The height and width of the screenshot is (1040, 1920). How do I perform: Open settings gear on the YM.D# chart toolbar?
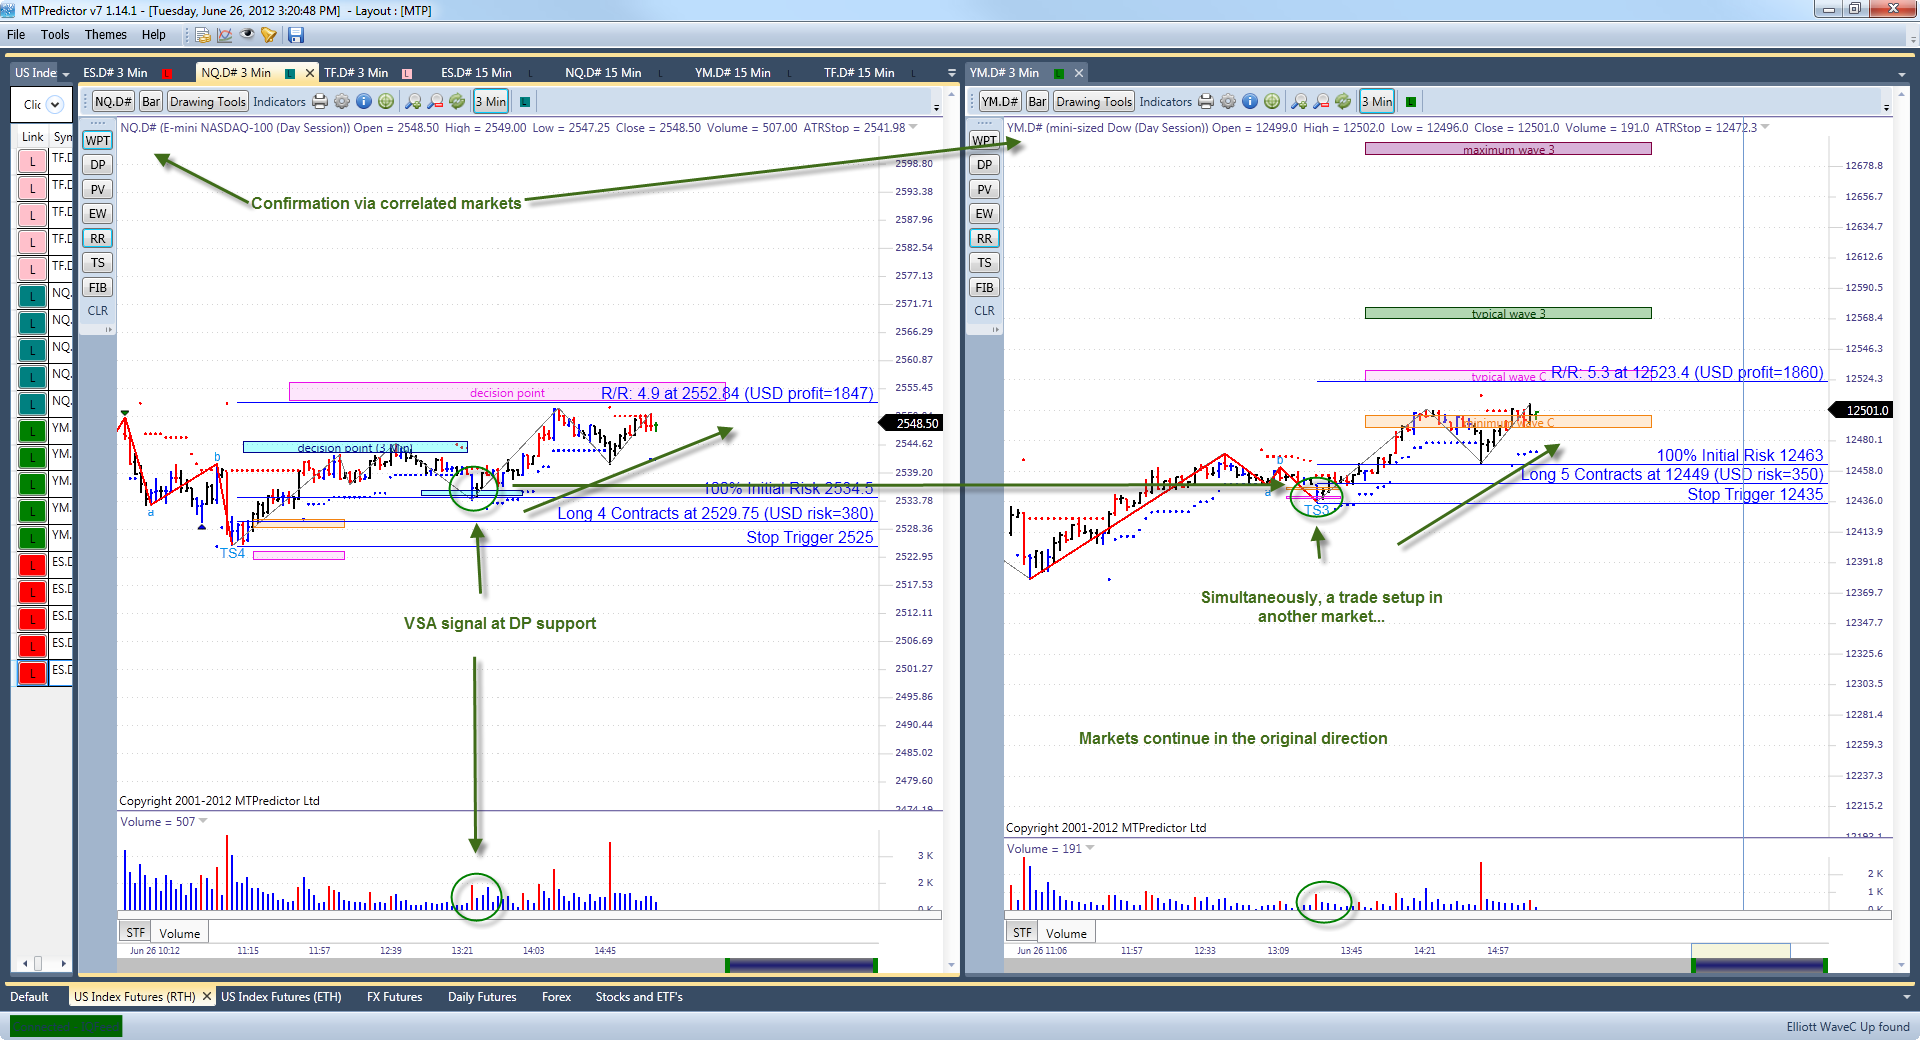pyautogui.click(x=1228, y=101)
